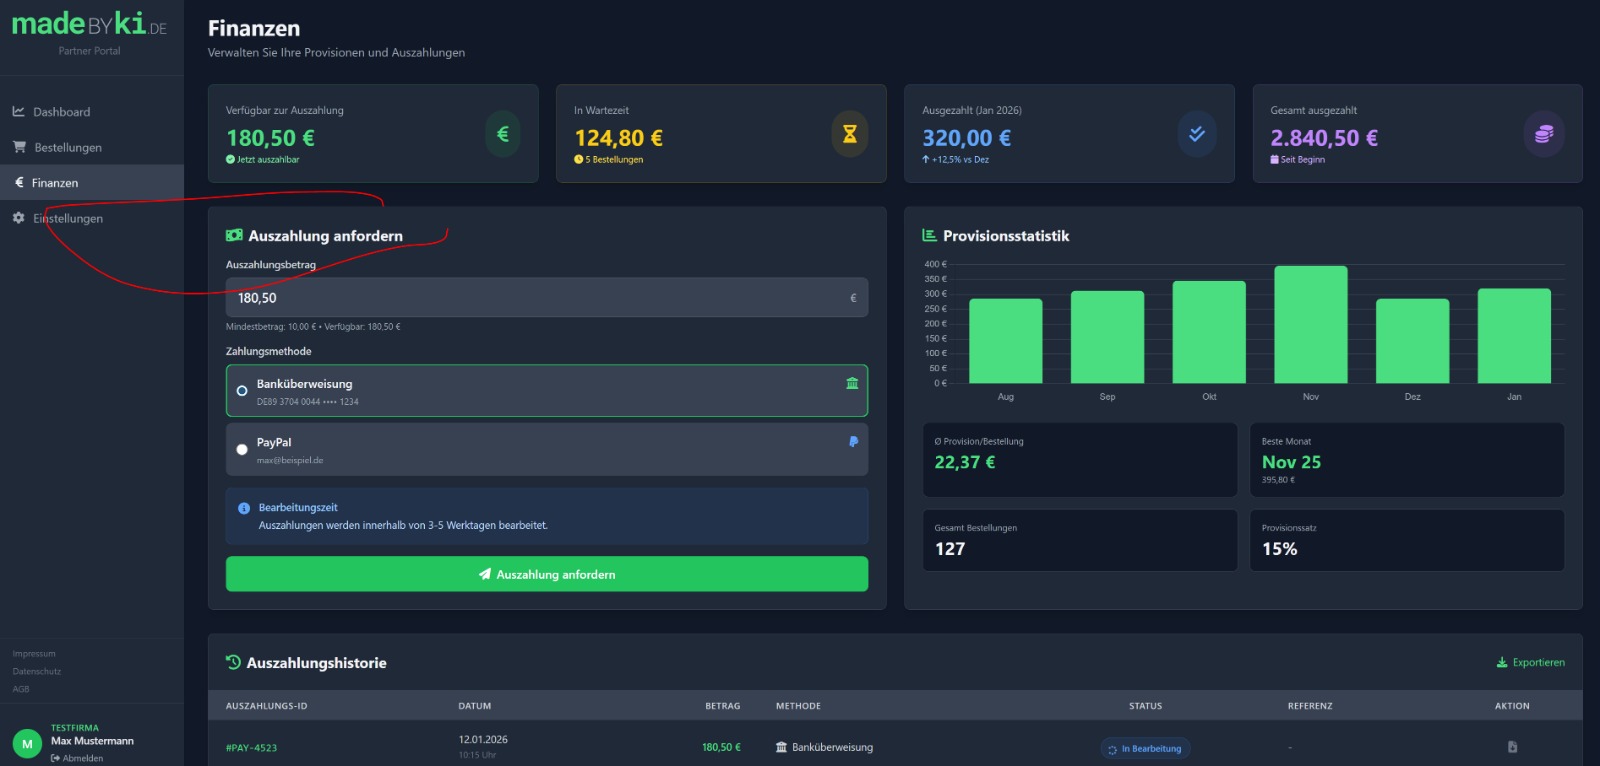Click the Ø Provision/Bestellung 22,37 € card
Screen dimensions: 1600x766
(x=1080, y=460)
